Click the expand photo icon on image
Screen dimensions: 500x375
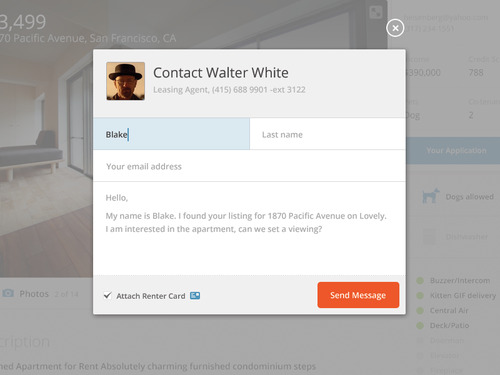pos(376,13)
